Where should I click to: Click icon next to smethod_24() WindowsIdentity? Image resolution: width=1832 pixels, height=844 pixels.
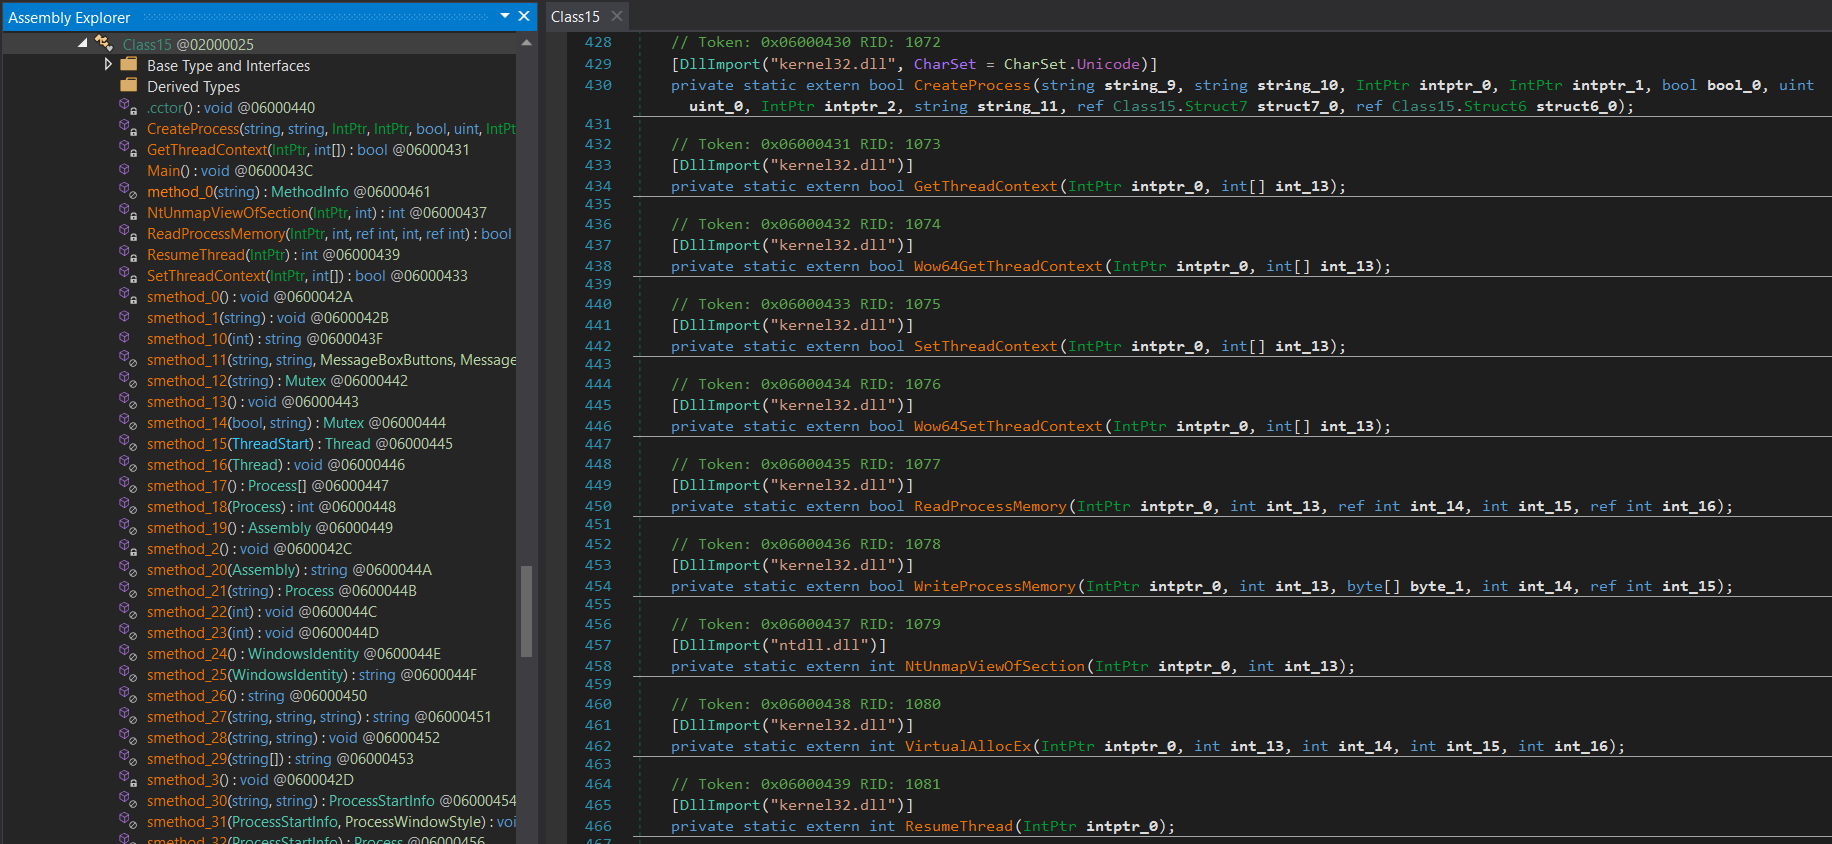(x=128, y=653)
